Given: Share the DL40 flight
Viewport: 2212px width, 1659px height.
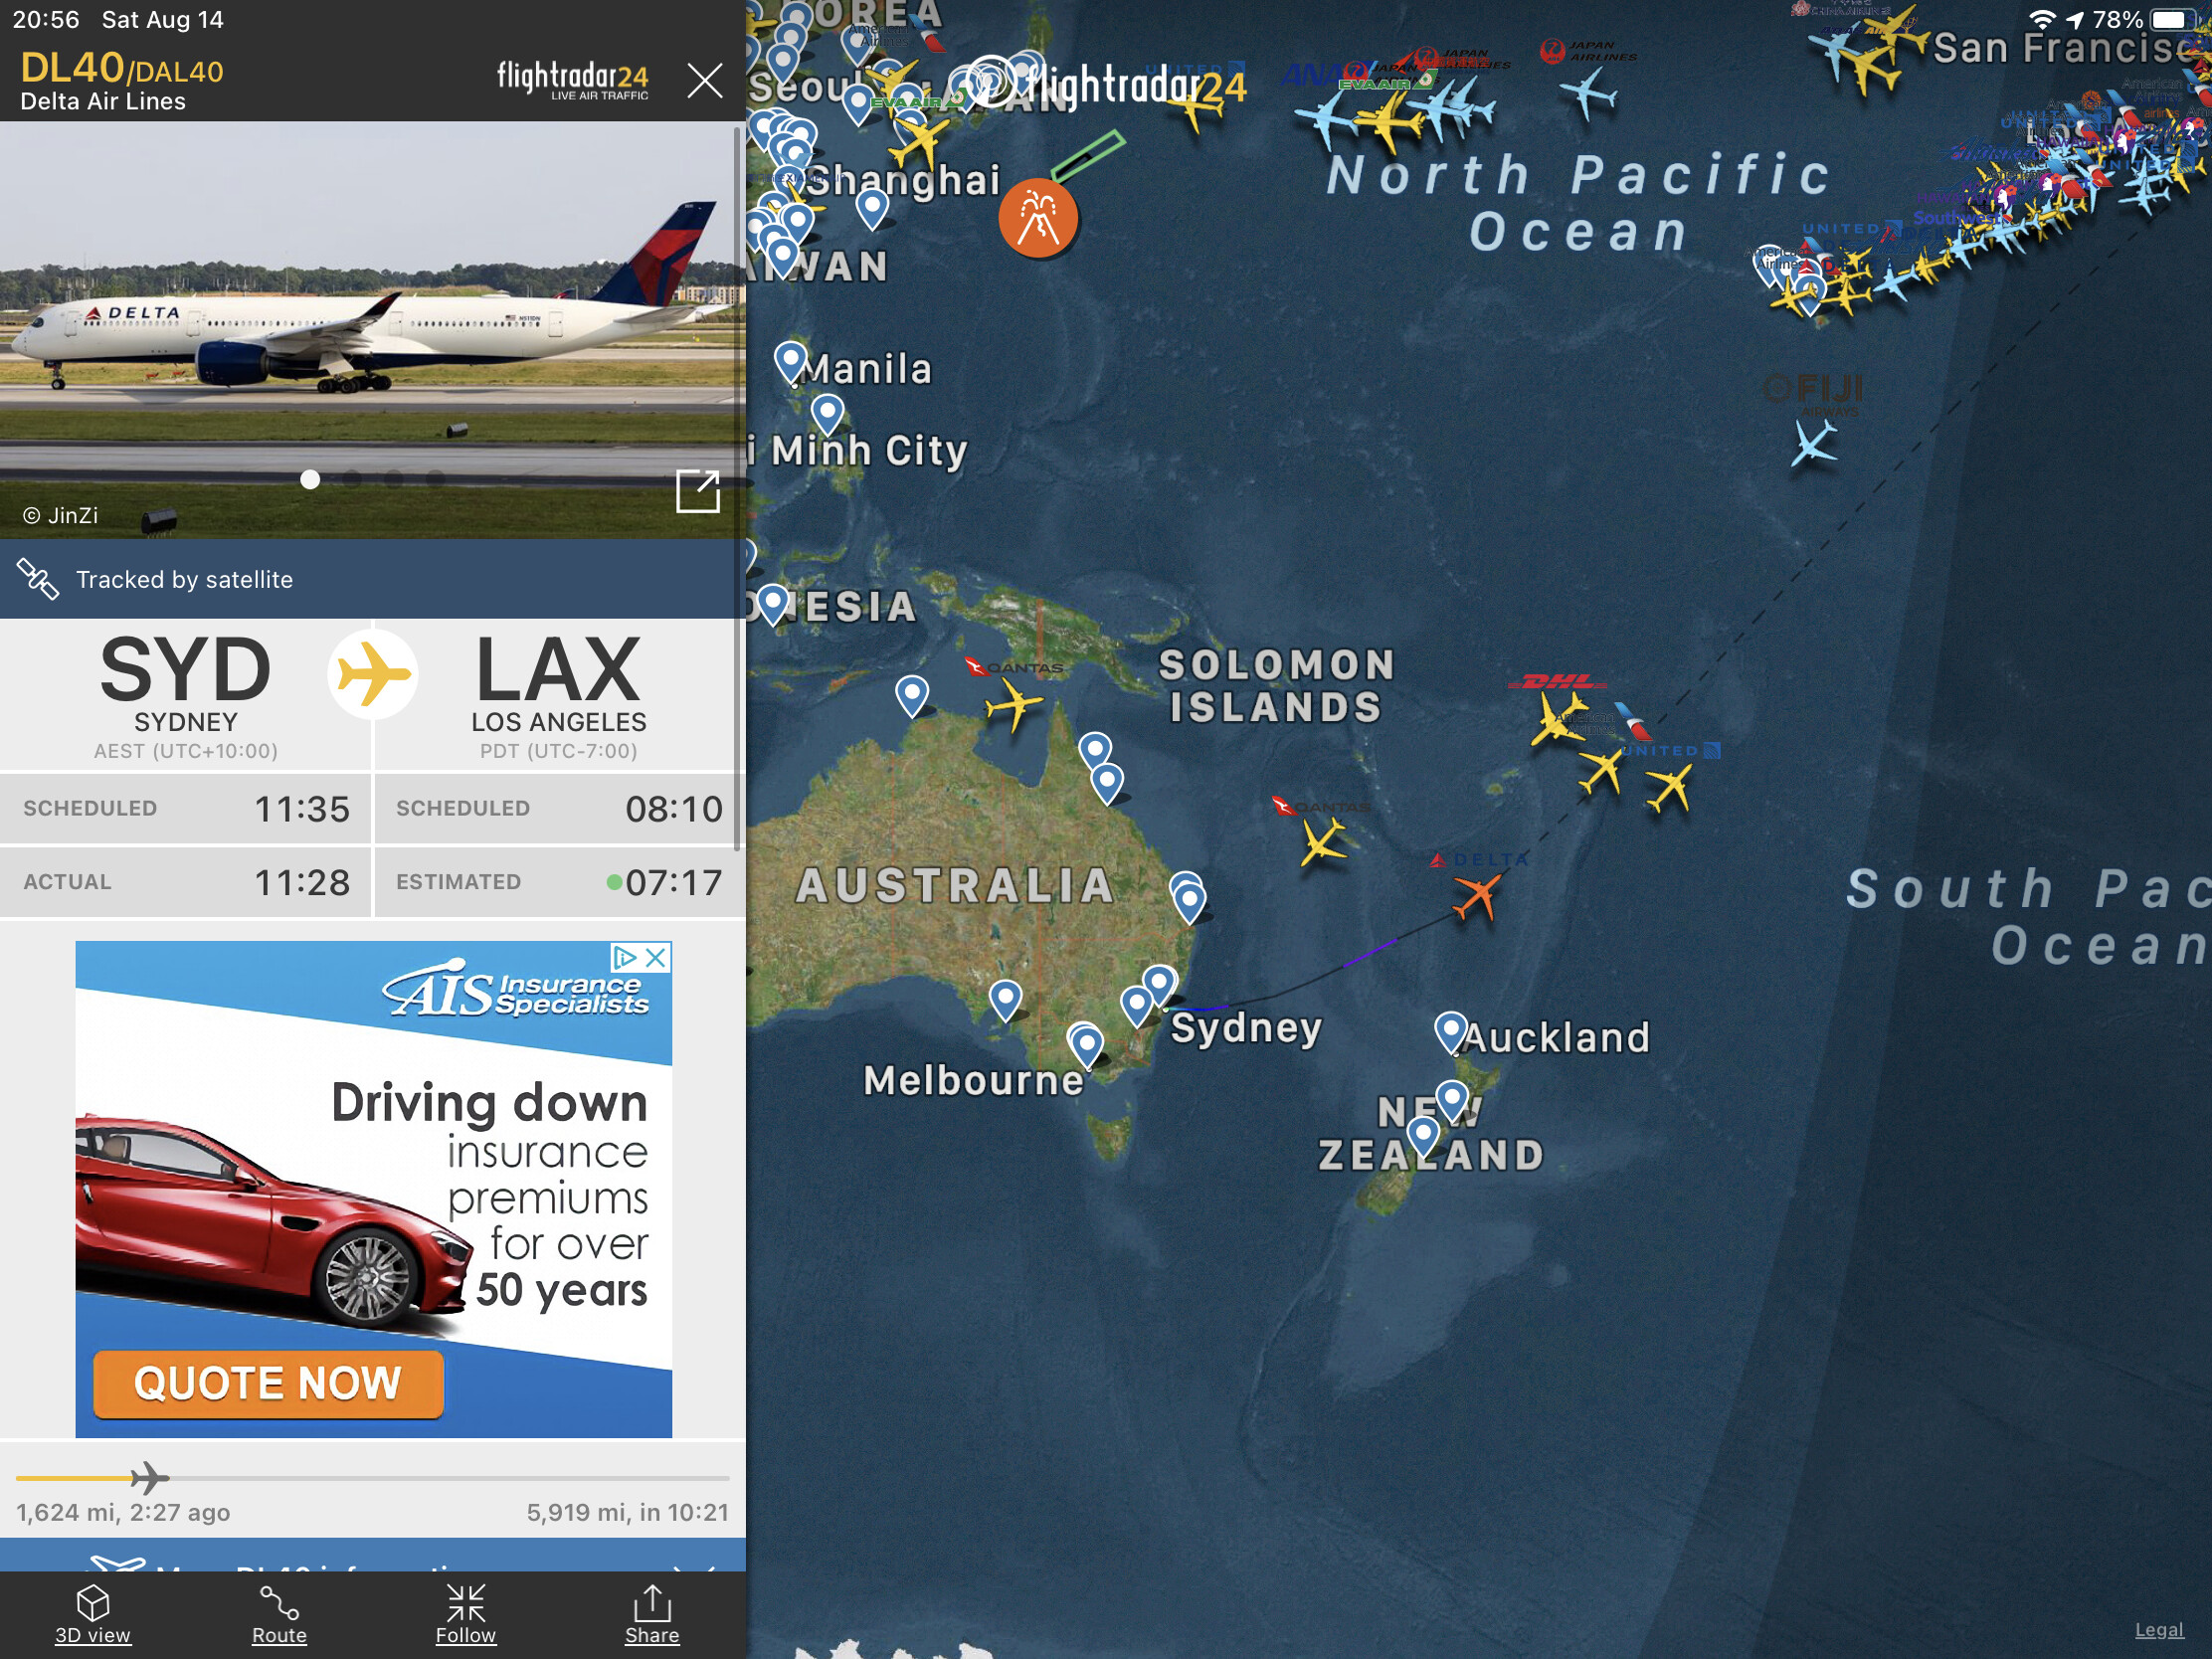Looking at the screenshot, I should (x=652, y=1613).
